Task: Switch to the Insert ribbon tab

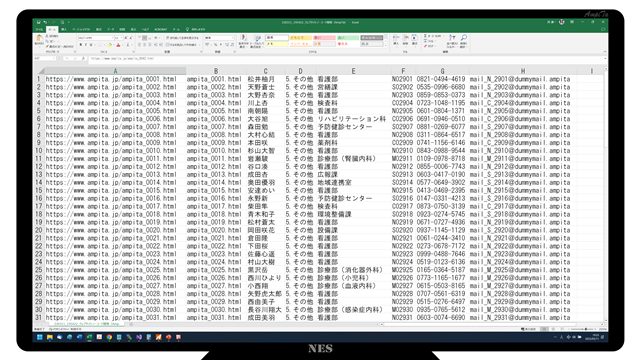Action: tap(64, 29)
